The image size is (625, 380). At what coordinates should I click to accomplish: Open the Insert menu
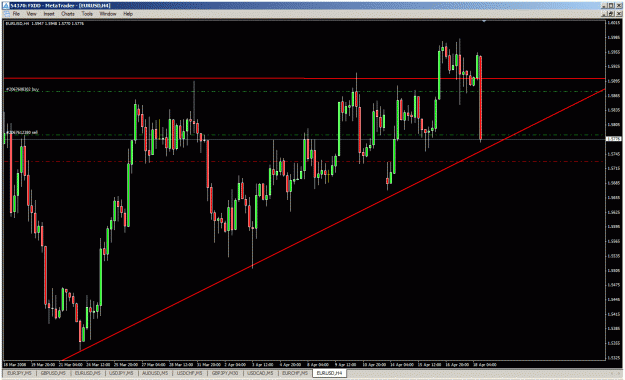[49, 14]
